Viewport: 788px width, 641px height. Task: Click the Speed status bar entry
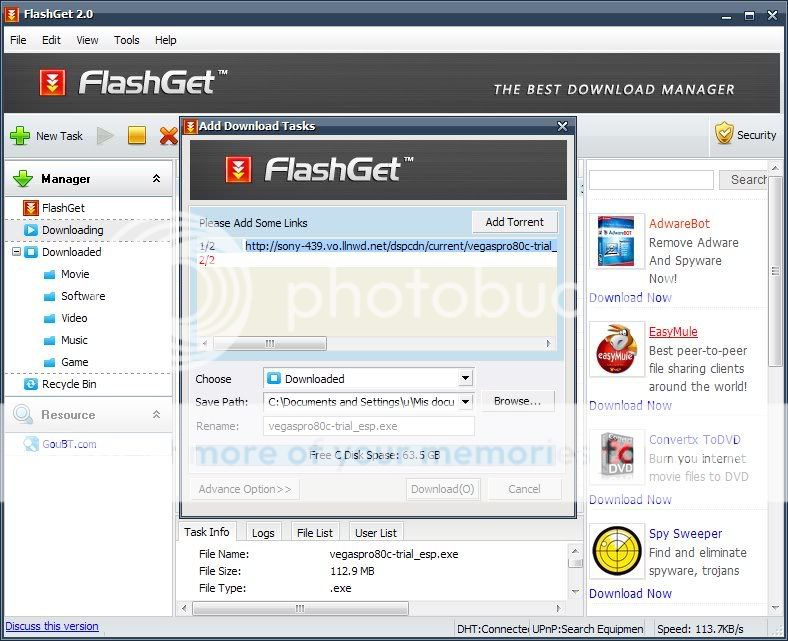click(700, 629)
